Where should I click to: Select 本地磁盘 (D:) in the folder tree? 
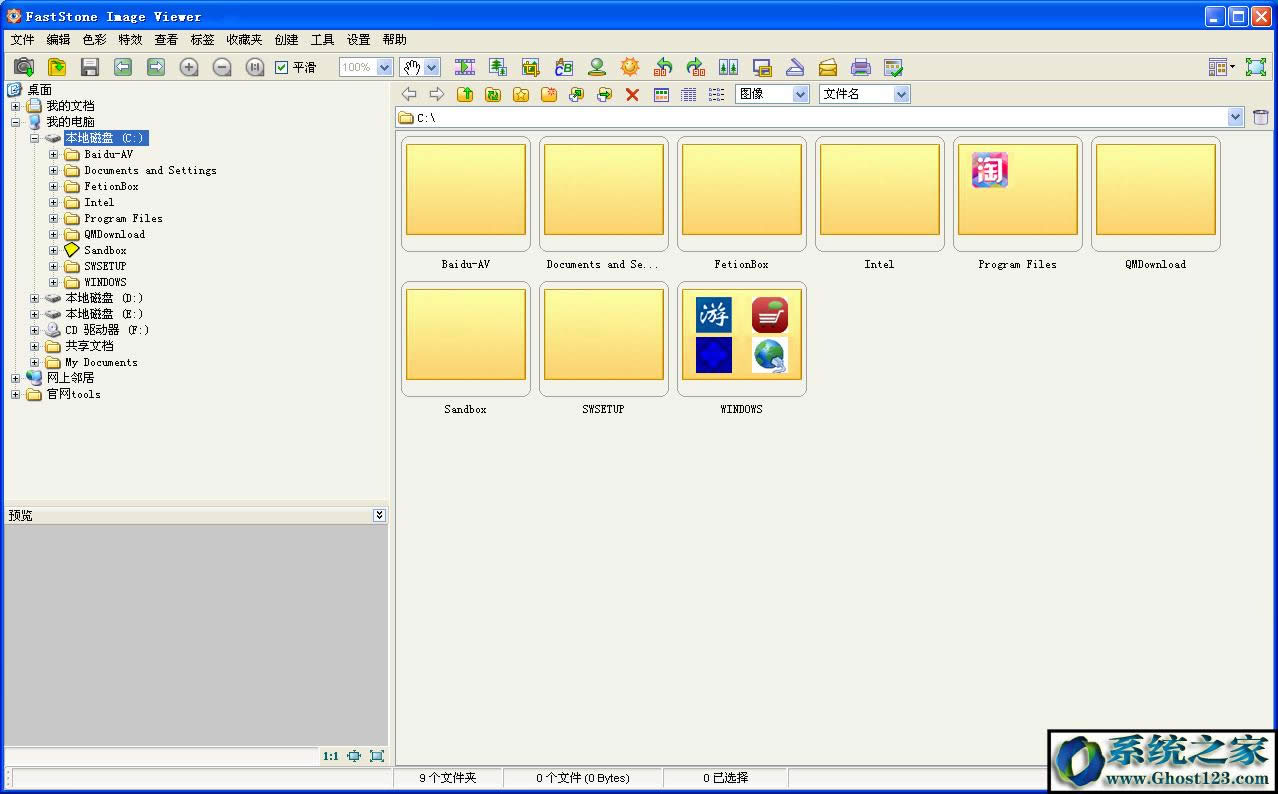pos(104,298)
